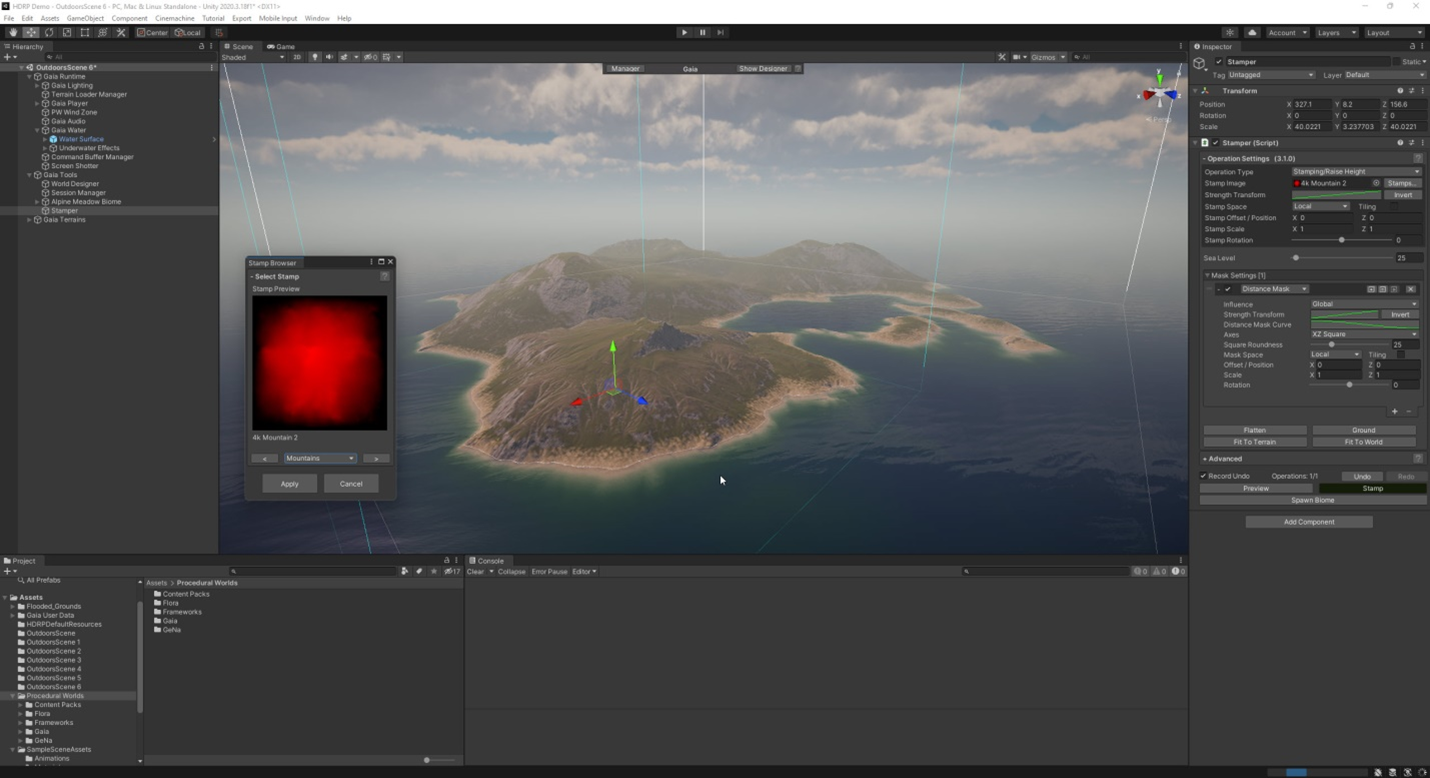Select the Rotate tool
1430x778 pixels.
point(49,32)
